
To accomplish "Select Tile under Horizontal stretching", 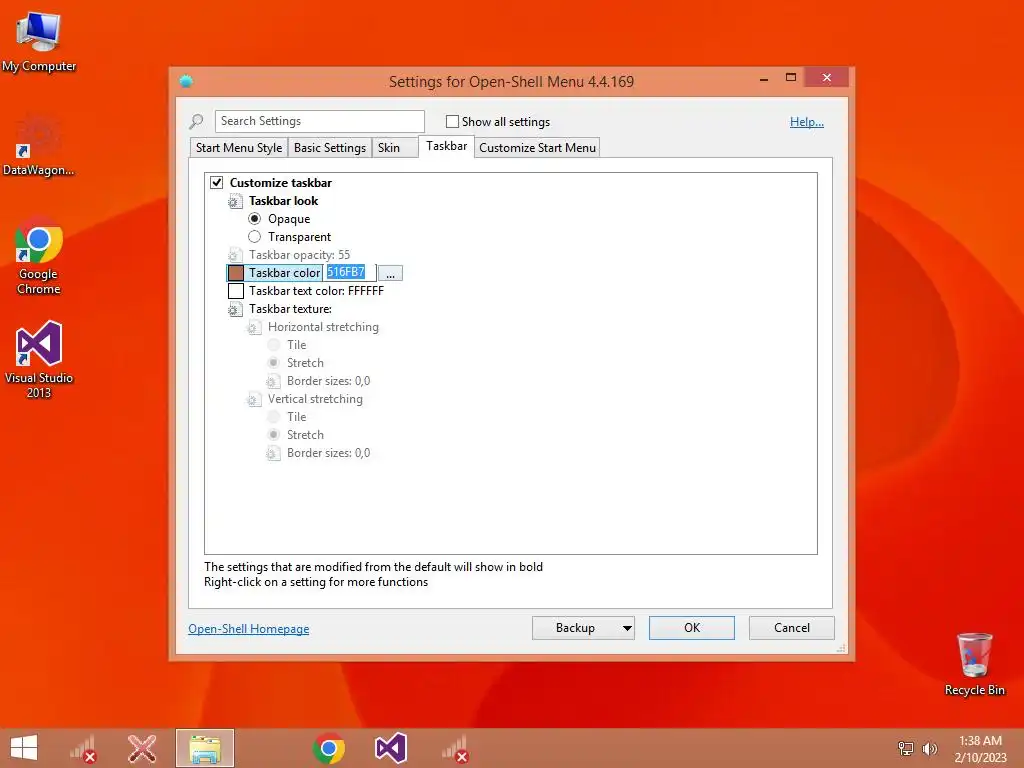I will pos(274,345).
